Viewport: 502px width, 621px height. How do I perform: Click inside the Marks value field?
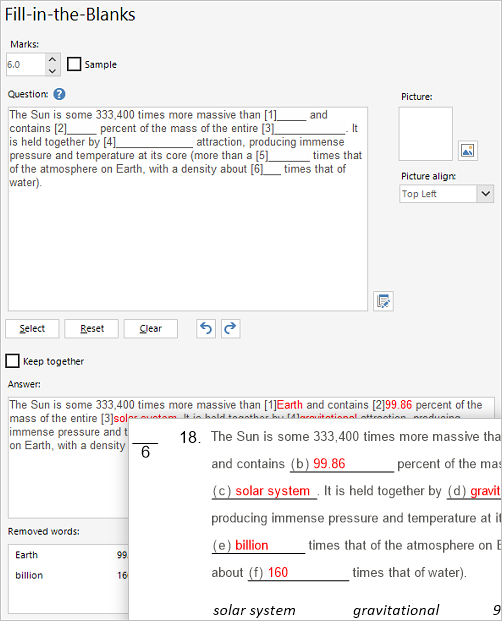tap(26, 65)
